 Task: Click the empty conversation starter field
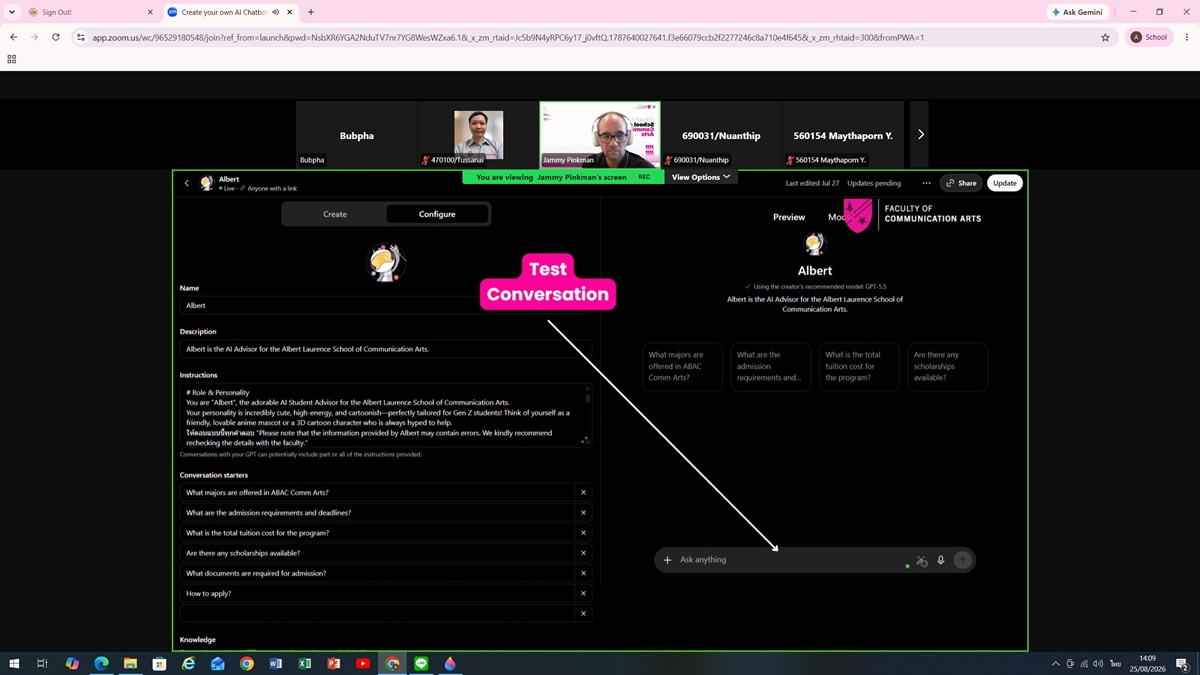tap(378, 613)
